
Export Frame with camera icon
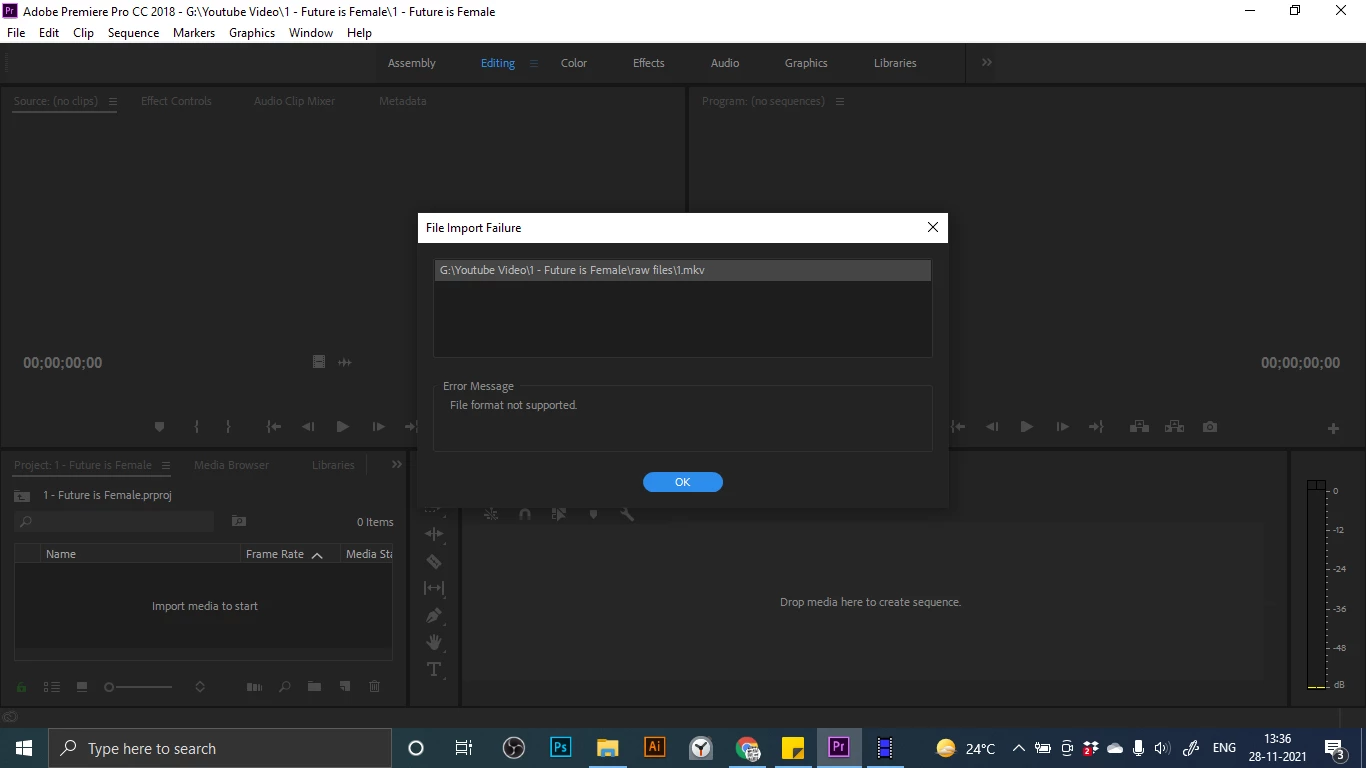(1210, 427)
